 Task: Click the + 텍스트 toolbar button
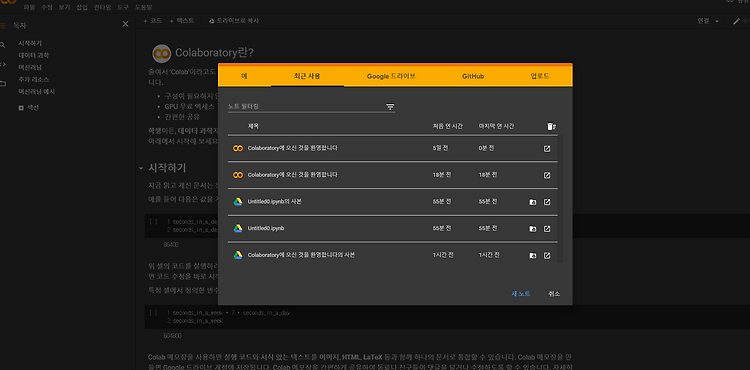click(182, 21)
